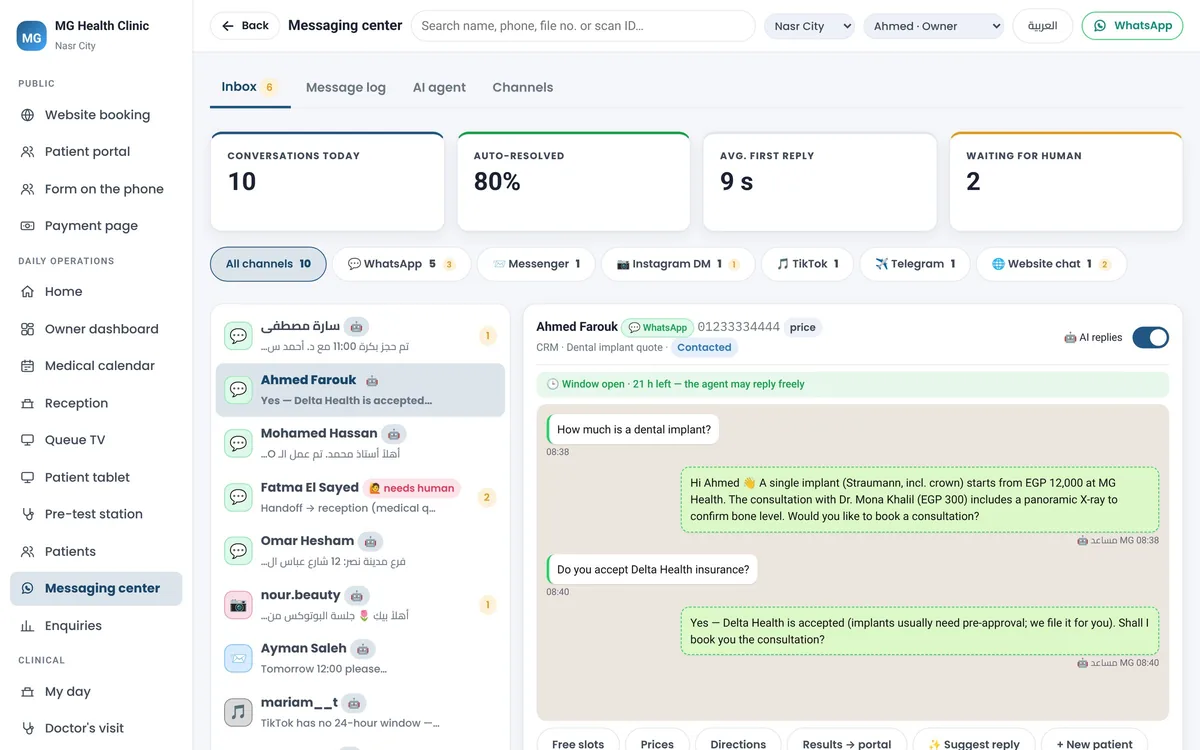Insert the Prices quick reply

point(657,742)
